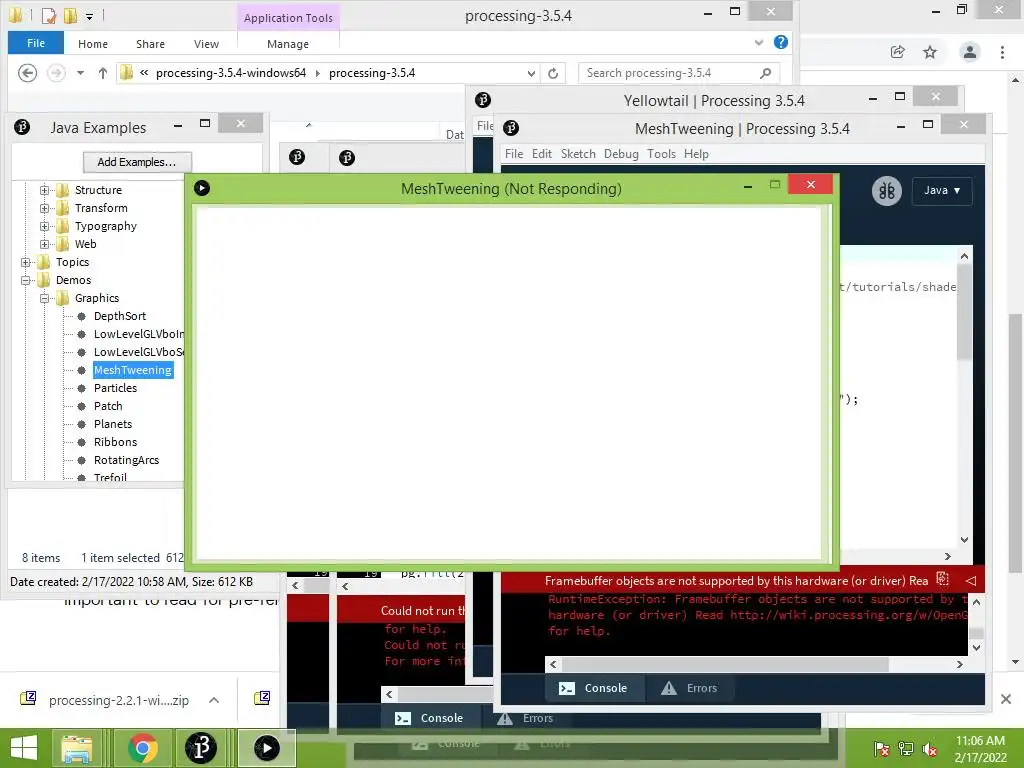Refresh the Explorer folder view

click(x=553, y=73)
